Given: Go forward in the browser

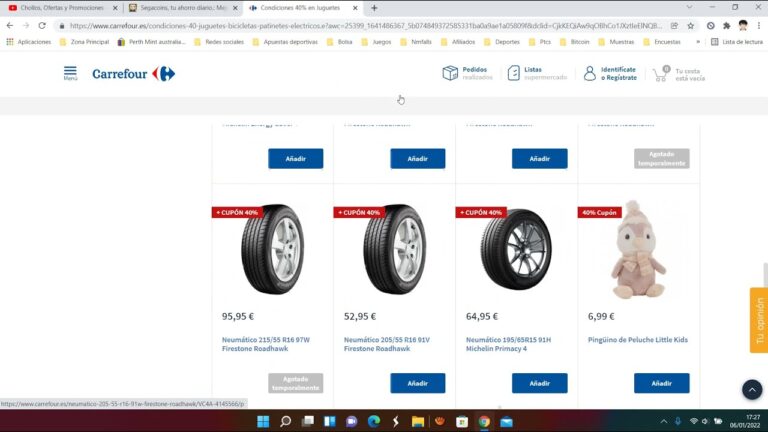Looking at the screenshot, I should 26,25.
